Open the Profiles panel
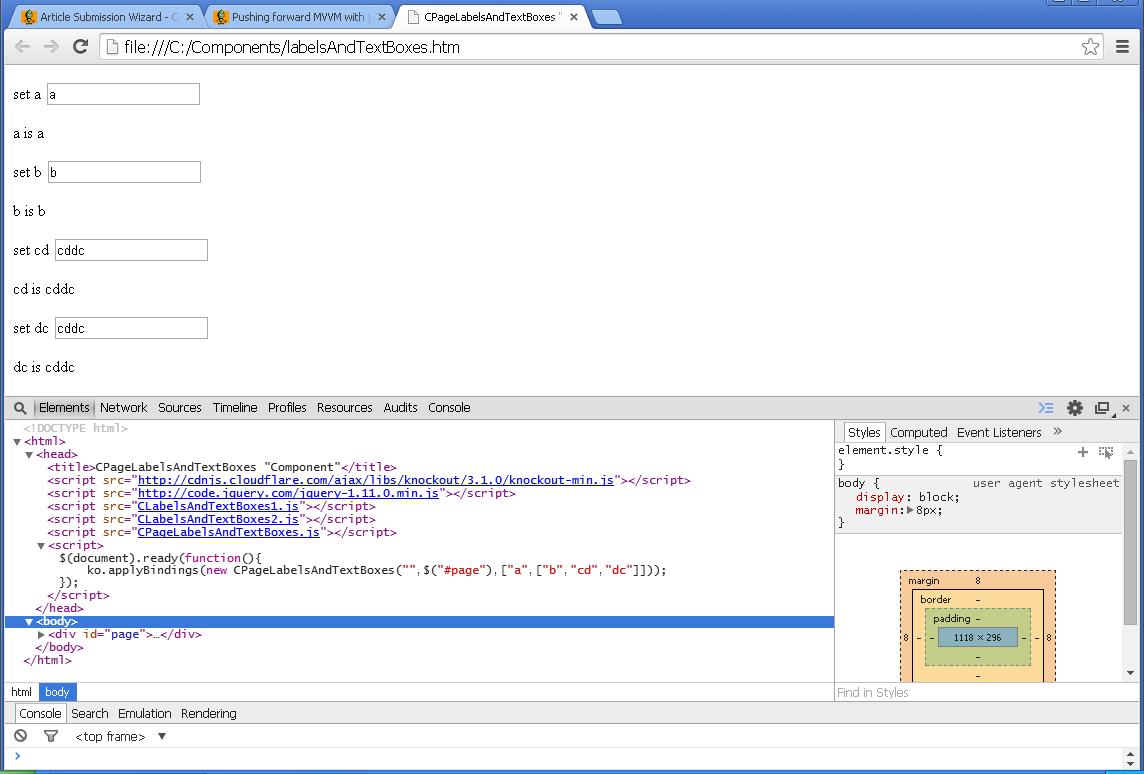This screenshot has height=774, width=1144. [287, 408]
